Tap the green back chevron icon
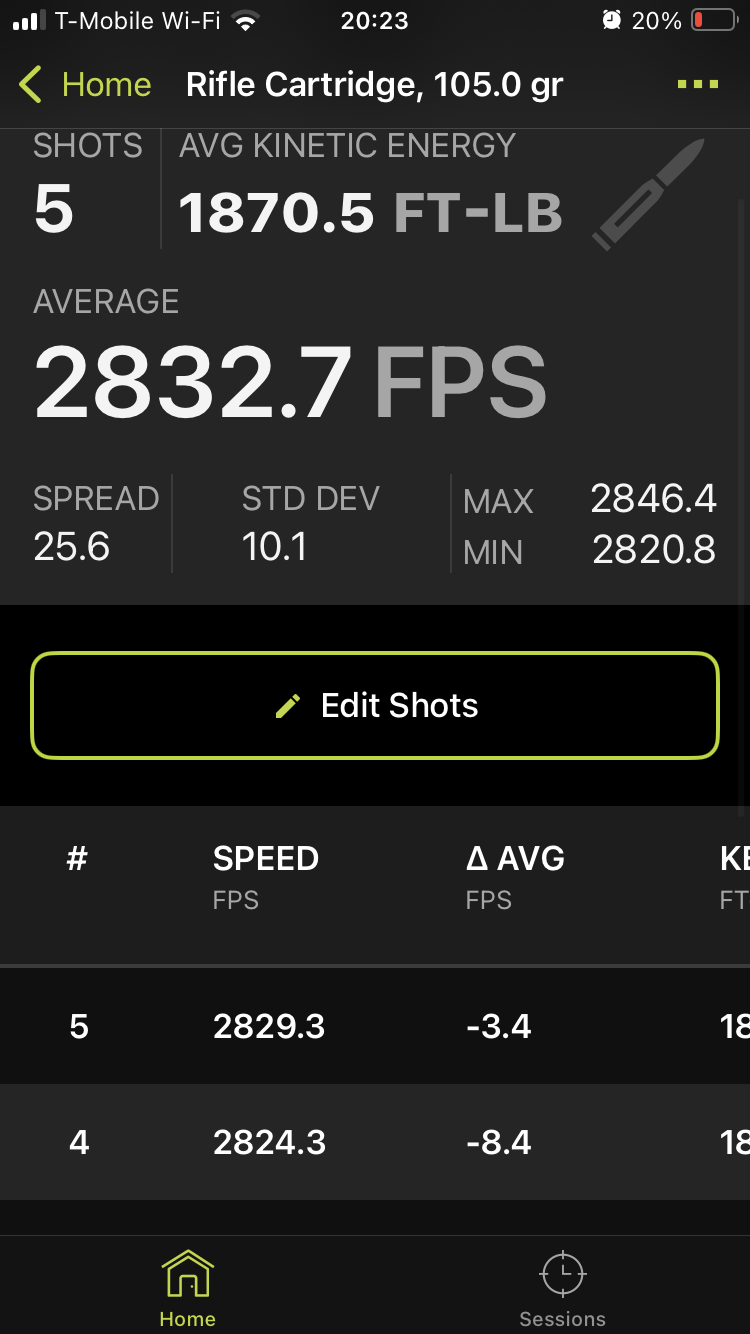This screenshot has width=750, height=1334. point(31,85)
